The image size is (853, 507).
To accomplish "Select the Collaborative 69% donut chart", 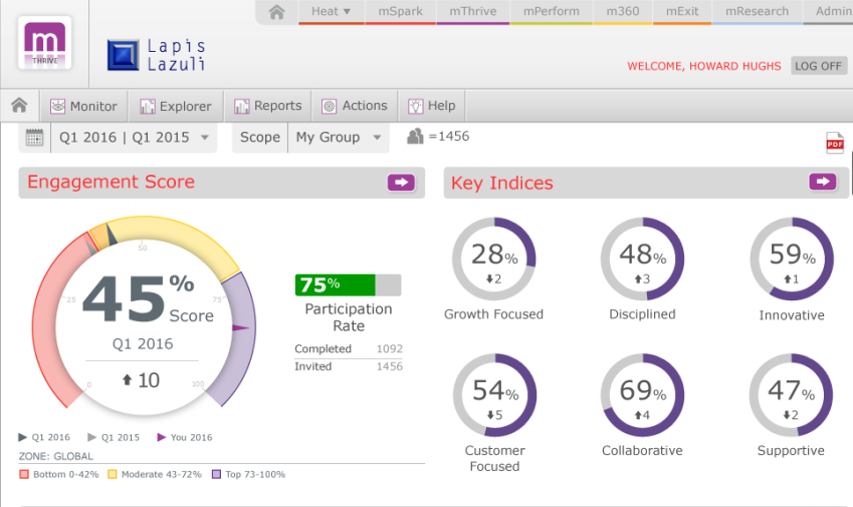I will pos(642,395).
